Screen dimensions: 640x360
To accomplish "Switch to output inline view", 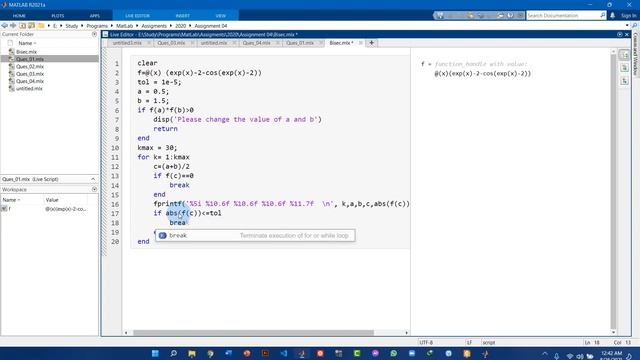I will (x=624, y=68).
